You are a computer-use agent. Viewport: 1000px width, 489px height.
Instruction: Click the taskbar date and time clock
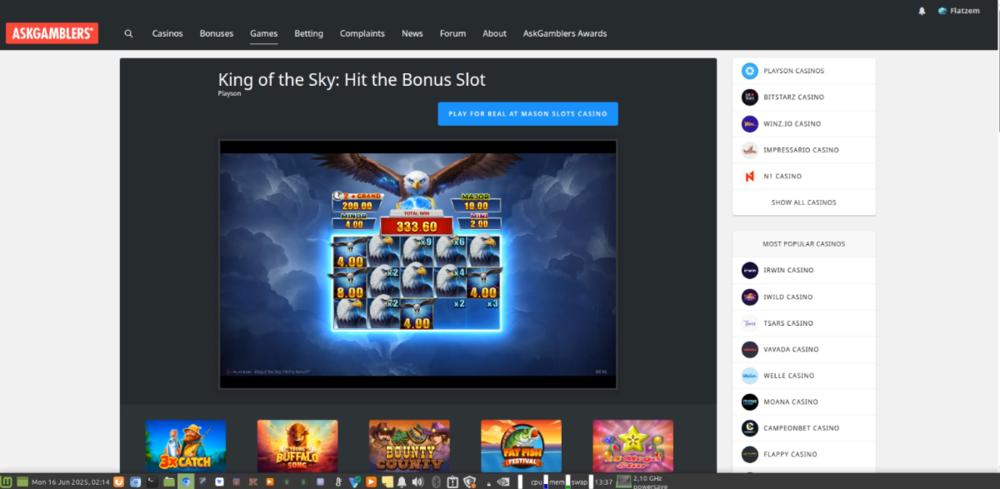coord(70,481)
